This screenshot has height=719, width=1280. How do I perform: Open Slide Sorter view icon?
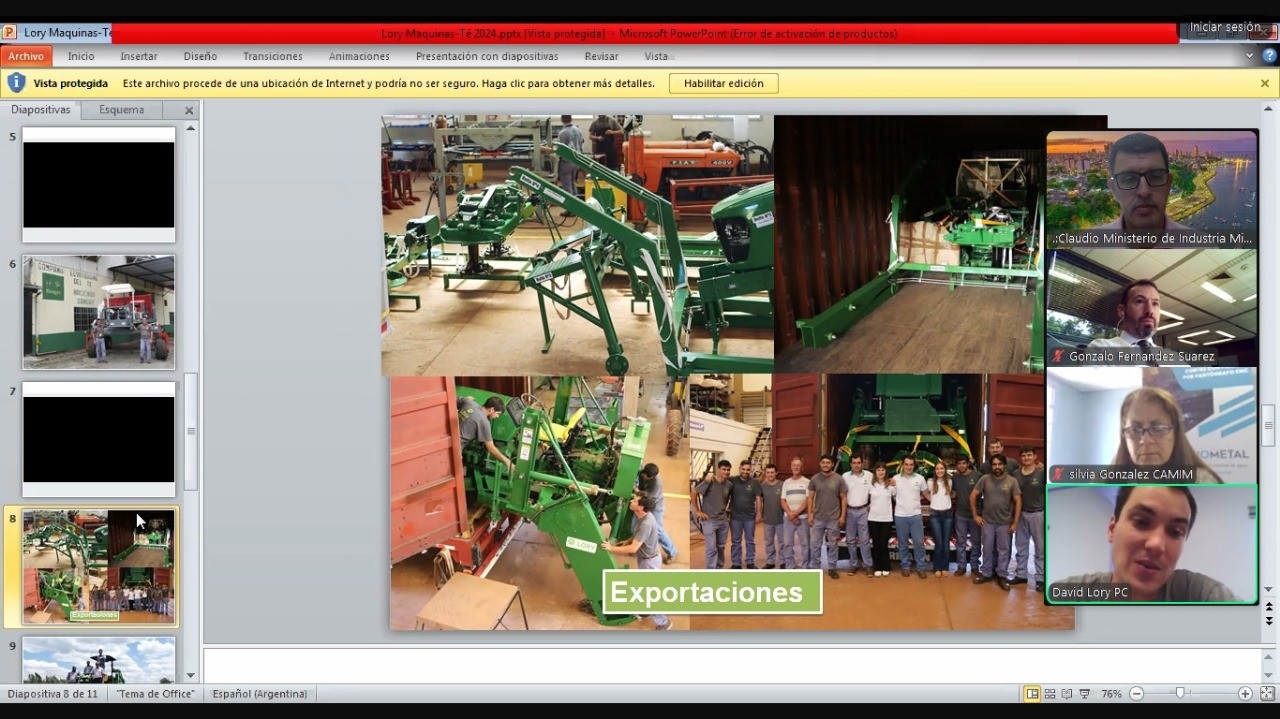click(1050, 694)
